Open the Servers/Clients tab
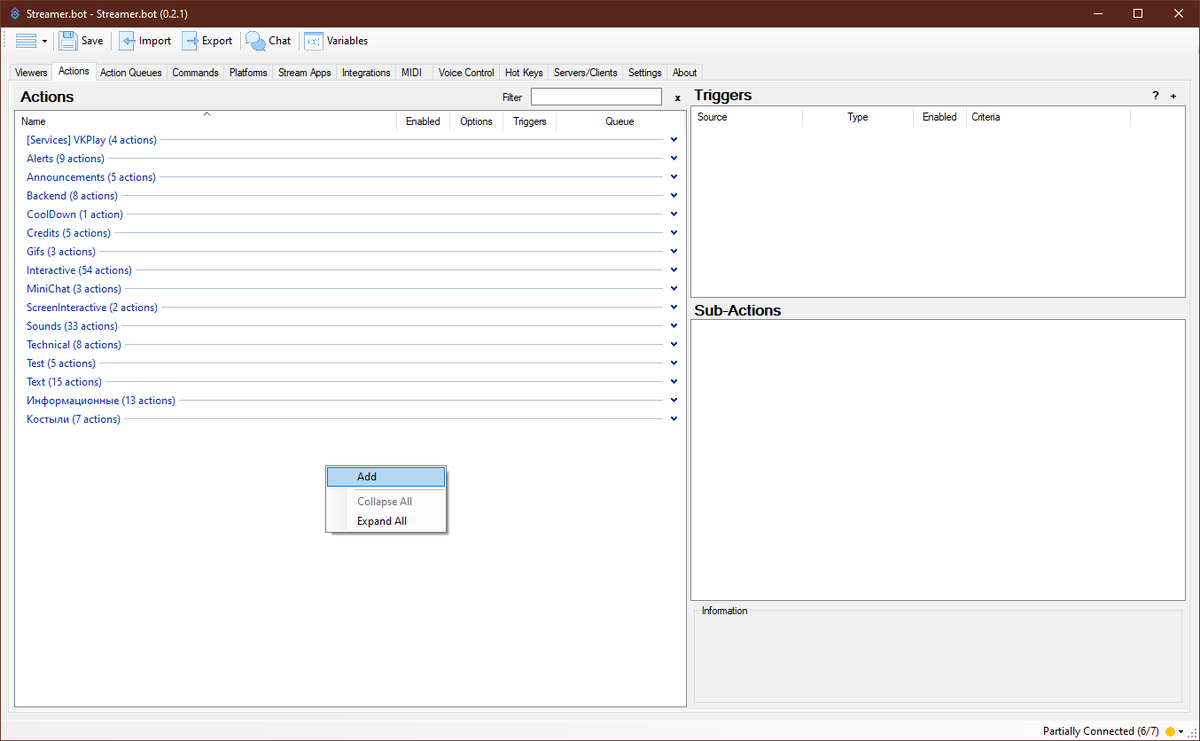This screenshot has width=1200, height=741. click(586, 73)
